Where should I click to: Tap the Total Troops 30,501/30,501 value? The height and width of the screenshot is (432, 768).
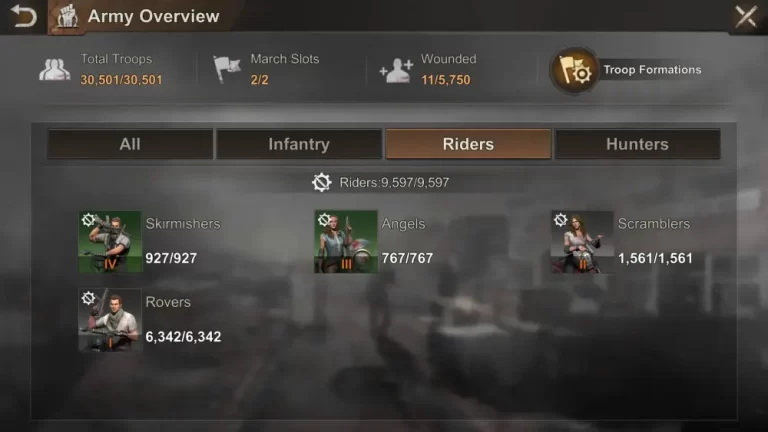point(121,80)
